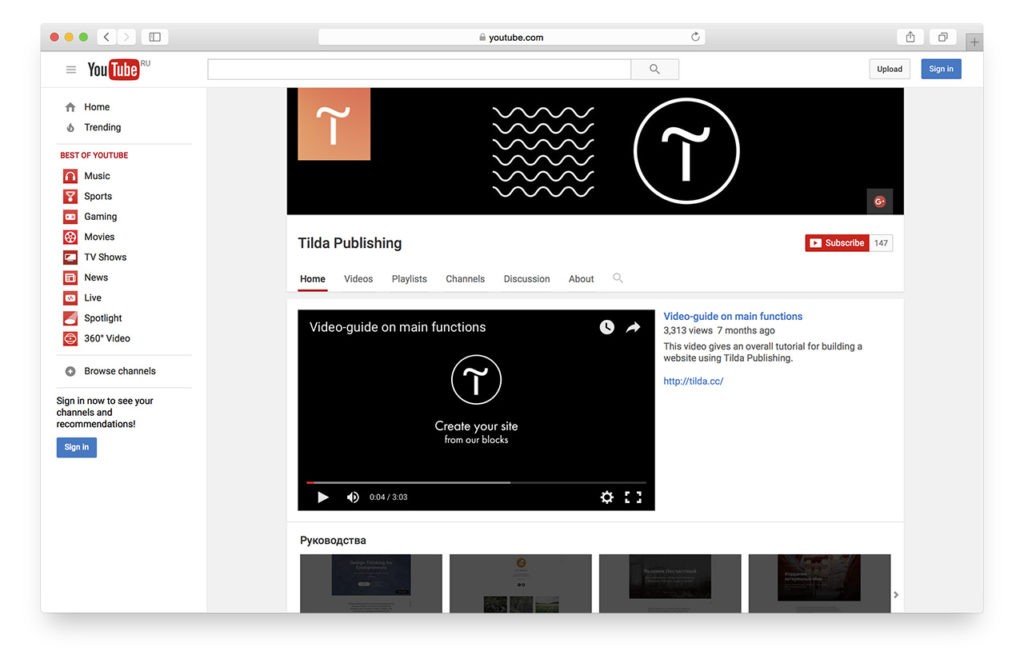This screenshot has width=1024, height=671.
Task: Open the Sports category icon
Action: [x=70, y=196]
